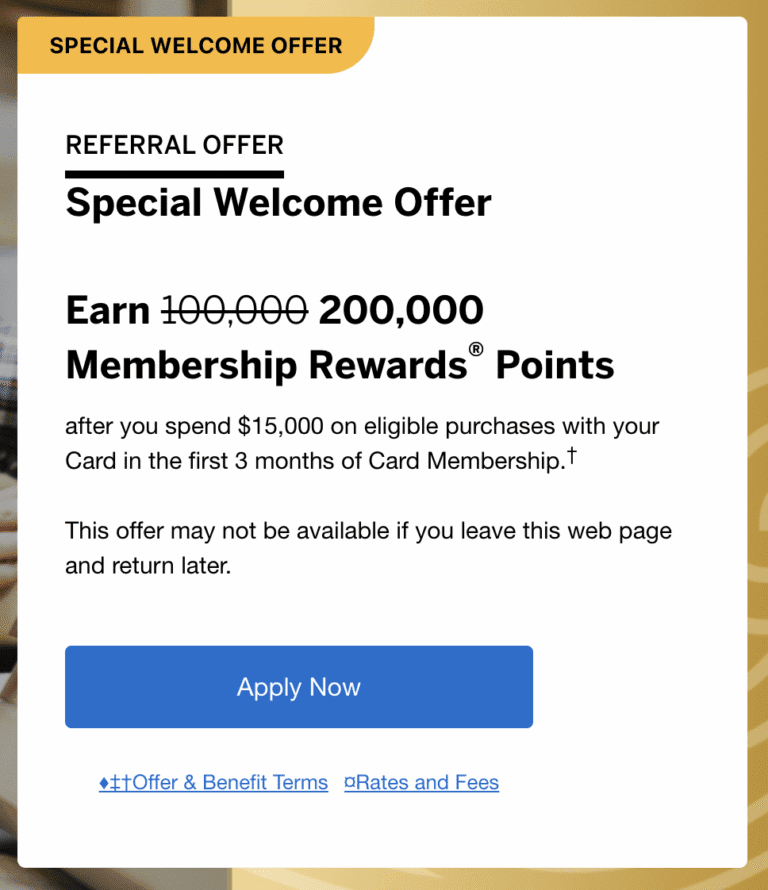Click the 'and return later.' text
Viewport: 768px width, 890px height.
tap(148, 565)
